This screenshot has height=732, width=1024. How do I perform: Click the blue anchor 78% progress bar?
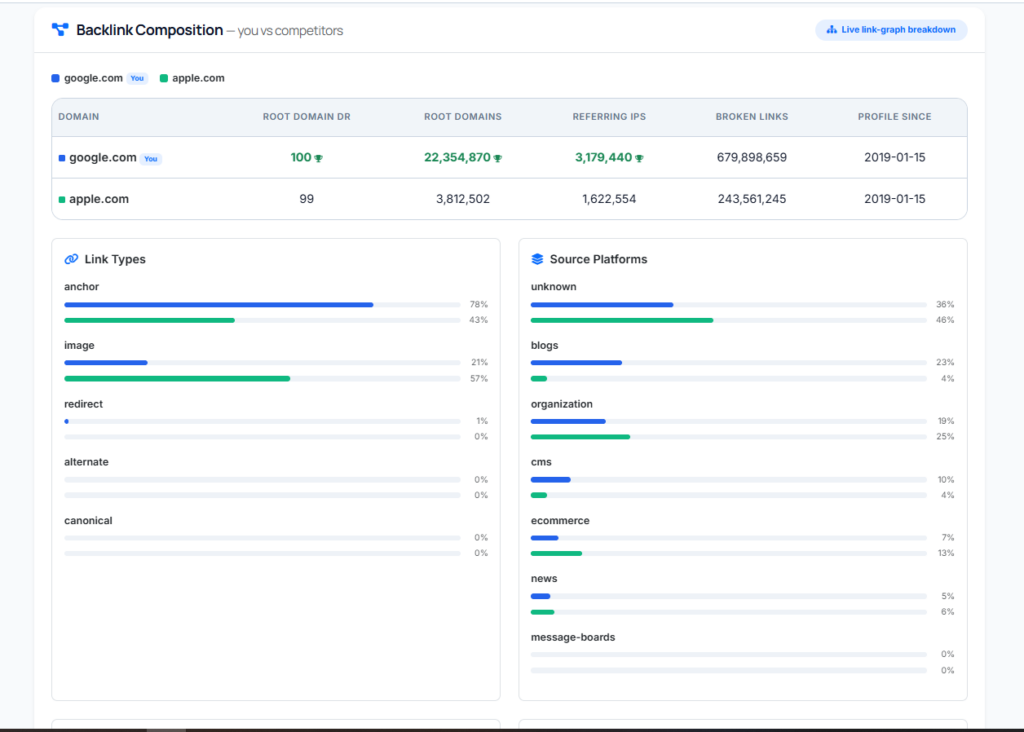click(x=219, y=304)
